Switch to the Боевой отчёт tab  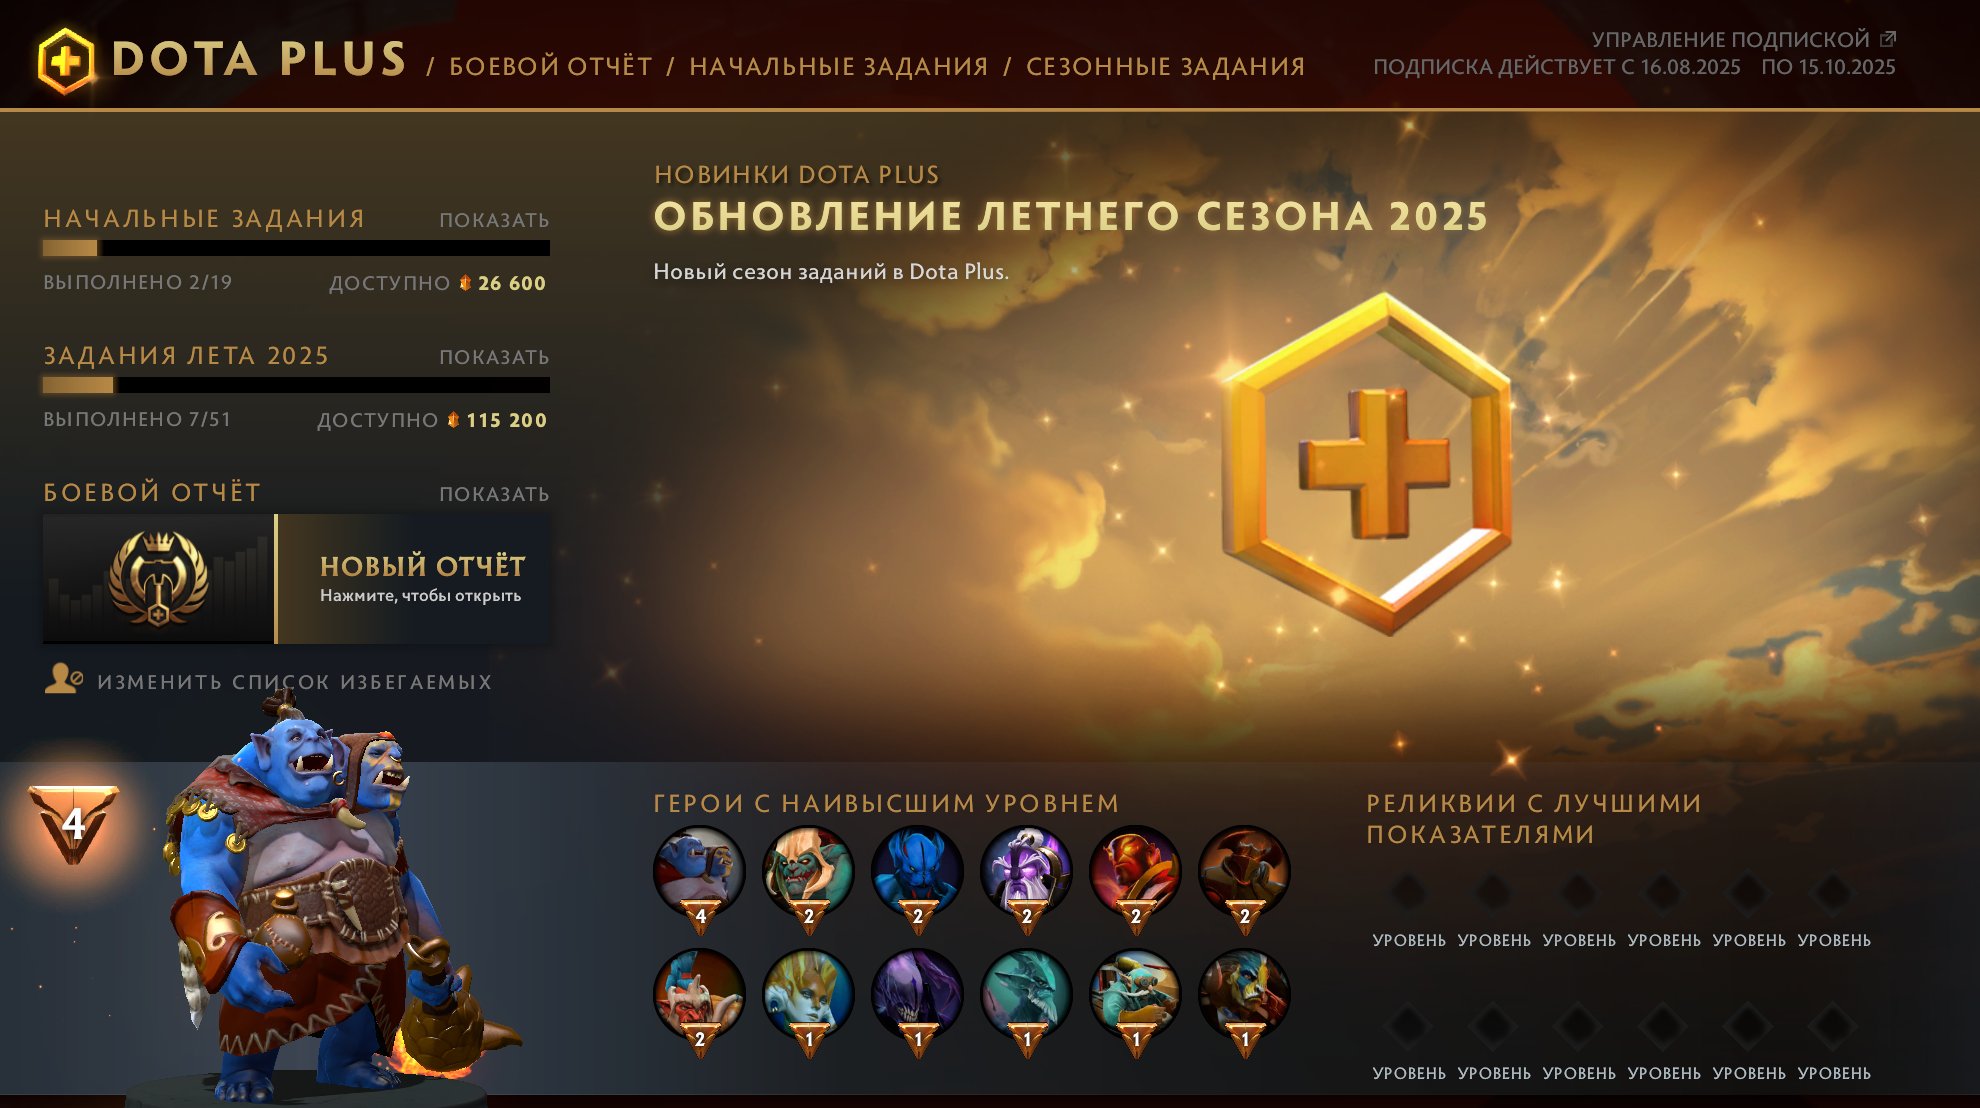(x=550, y=66)
